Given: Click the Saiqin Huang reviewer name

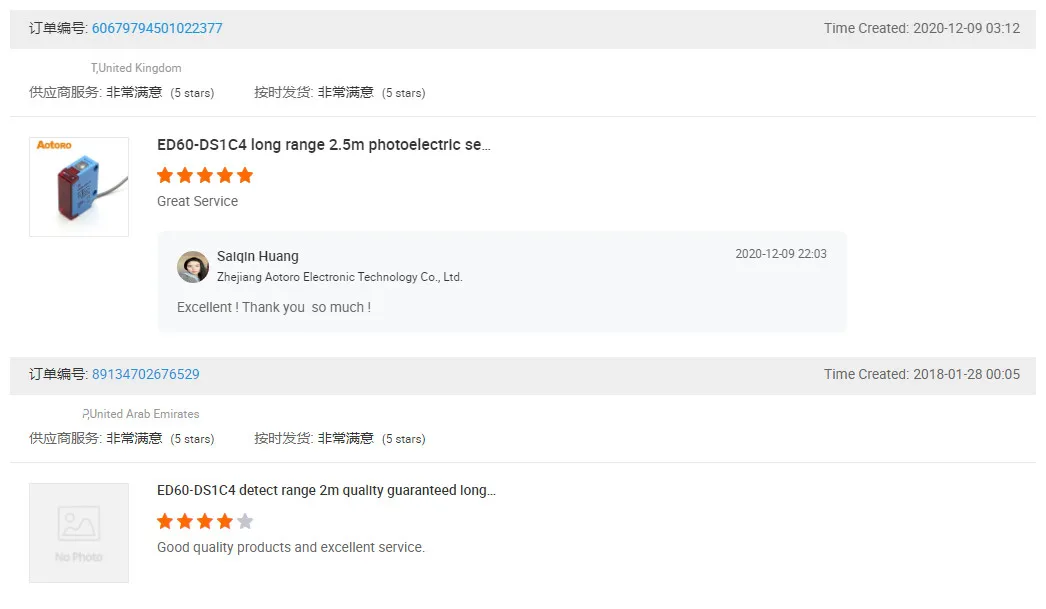Looking at the screenshot, I should click(x=257, y=256).
